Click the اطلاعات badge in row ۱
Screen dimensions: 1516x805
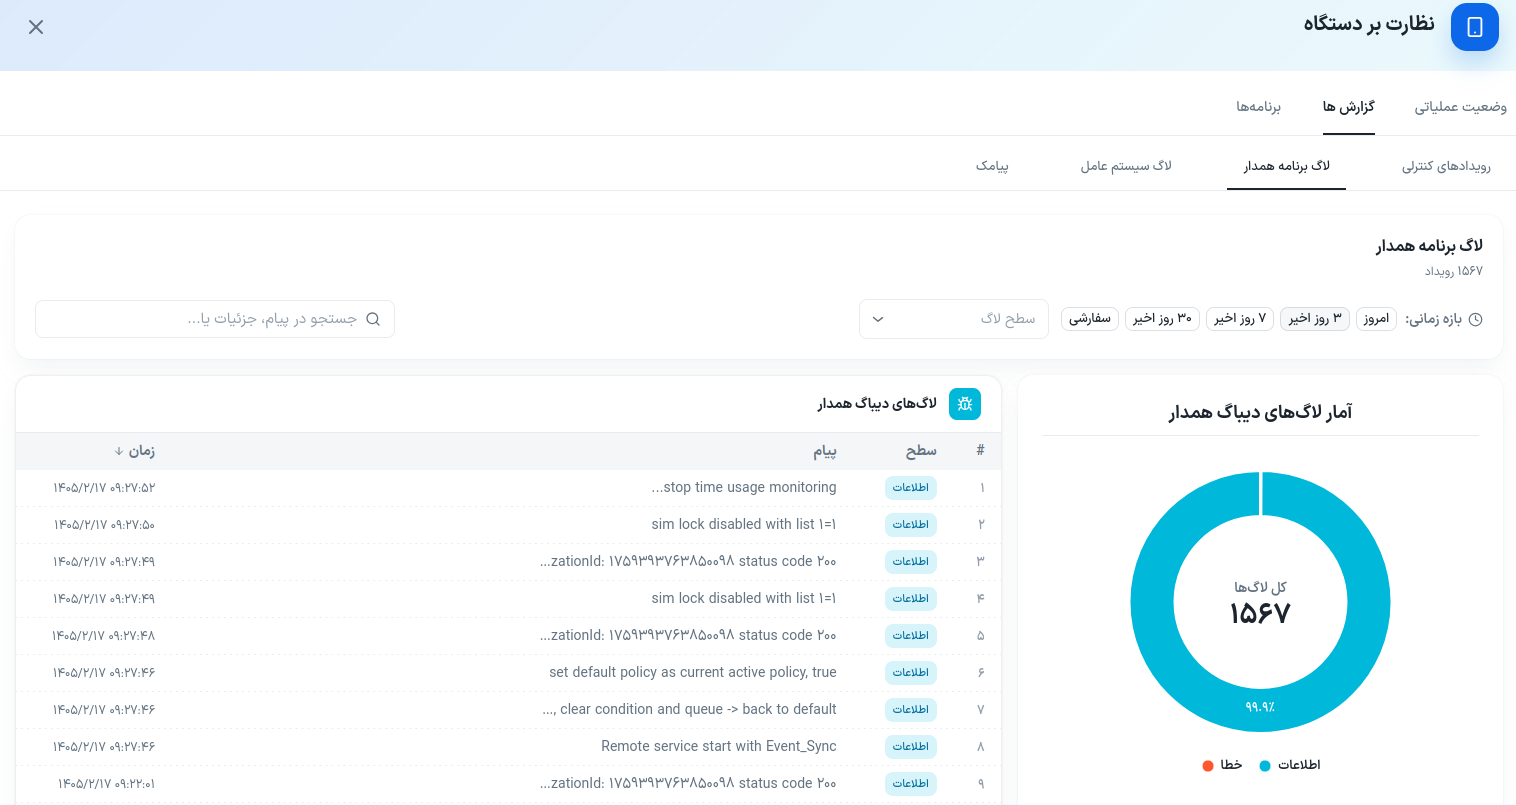point(911,488)
